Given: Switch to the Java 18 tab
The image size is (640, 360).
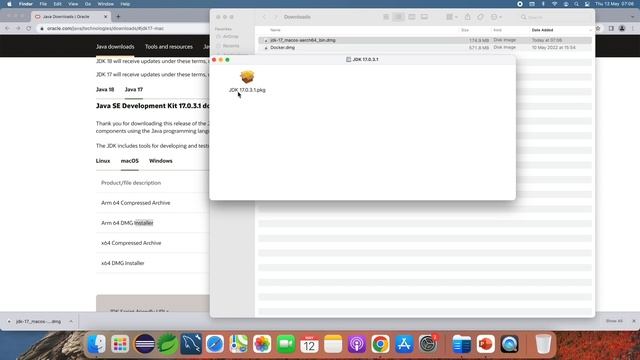Looking at the screenshot, I should tap(105, 89).
